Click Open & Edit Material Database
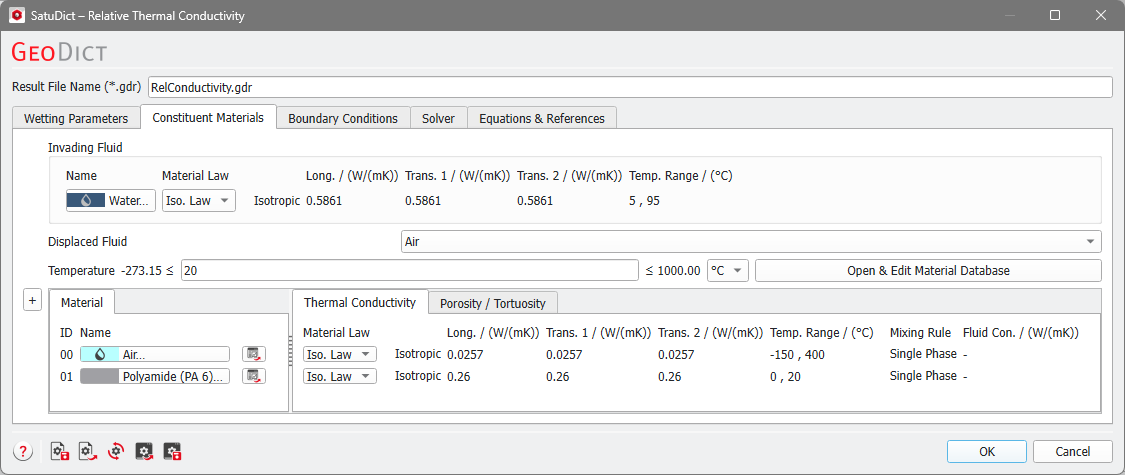 coord(928,271)
